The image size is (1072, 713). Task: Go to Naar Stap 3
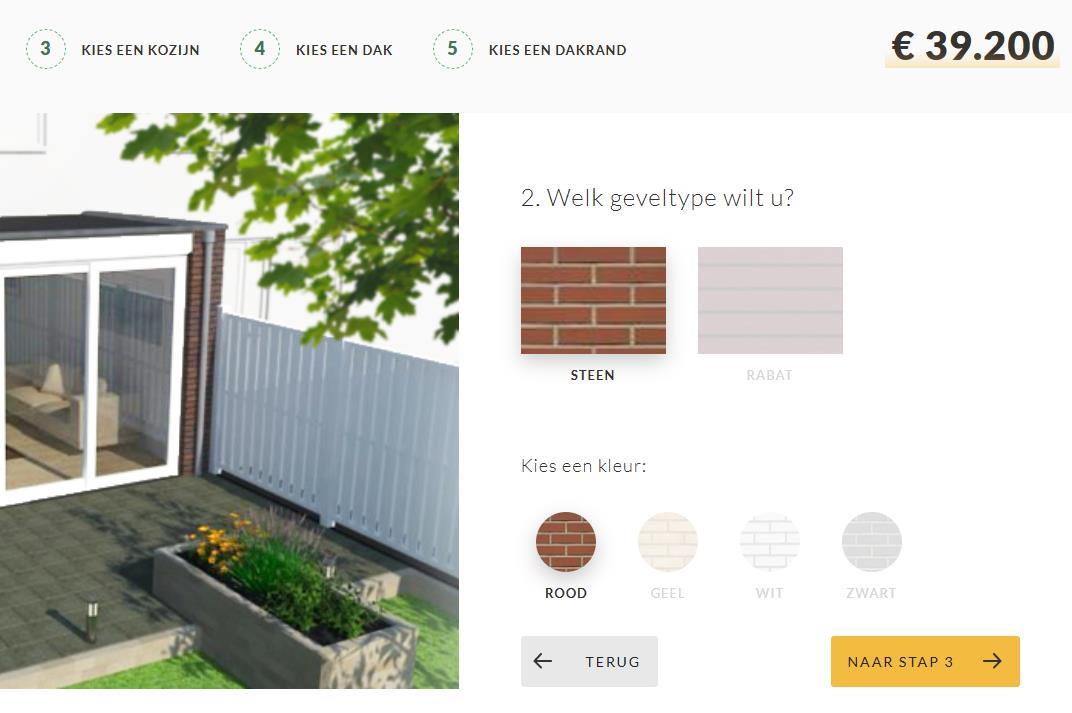tap(925, 661)
